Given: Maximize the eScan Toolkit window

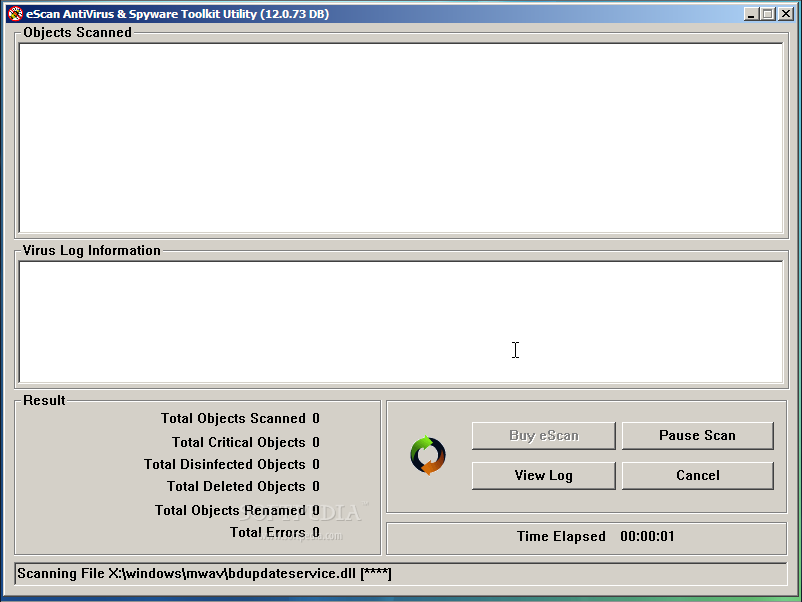Looking at the screenshot, I should (x=768, y=14).
